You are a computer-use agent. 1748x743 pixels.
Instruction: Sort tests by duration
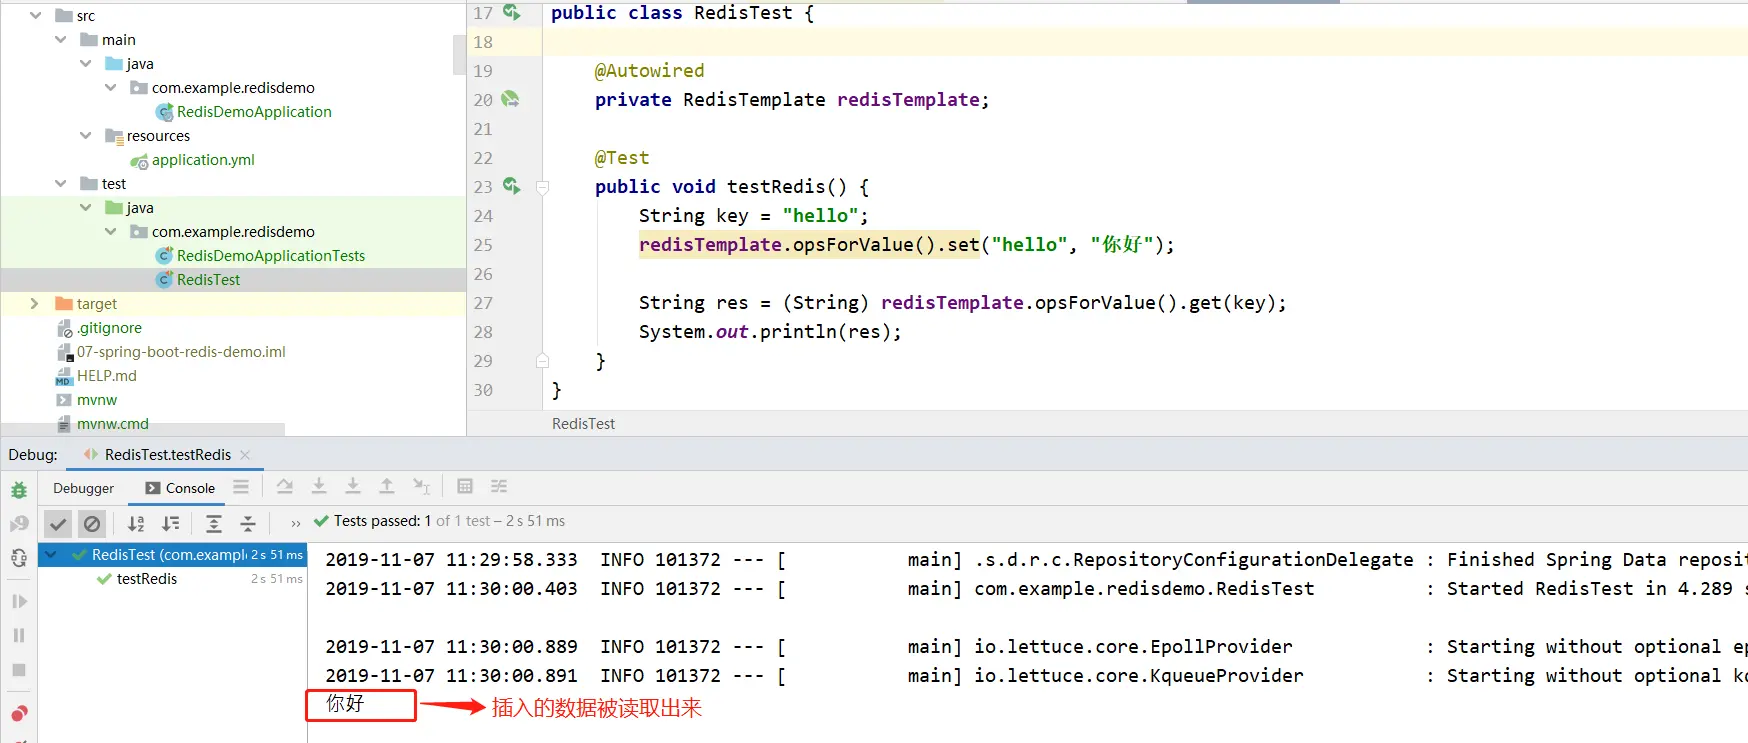[171, 523]
